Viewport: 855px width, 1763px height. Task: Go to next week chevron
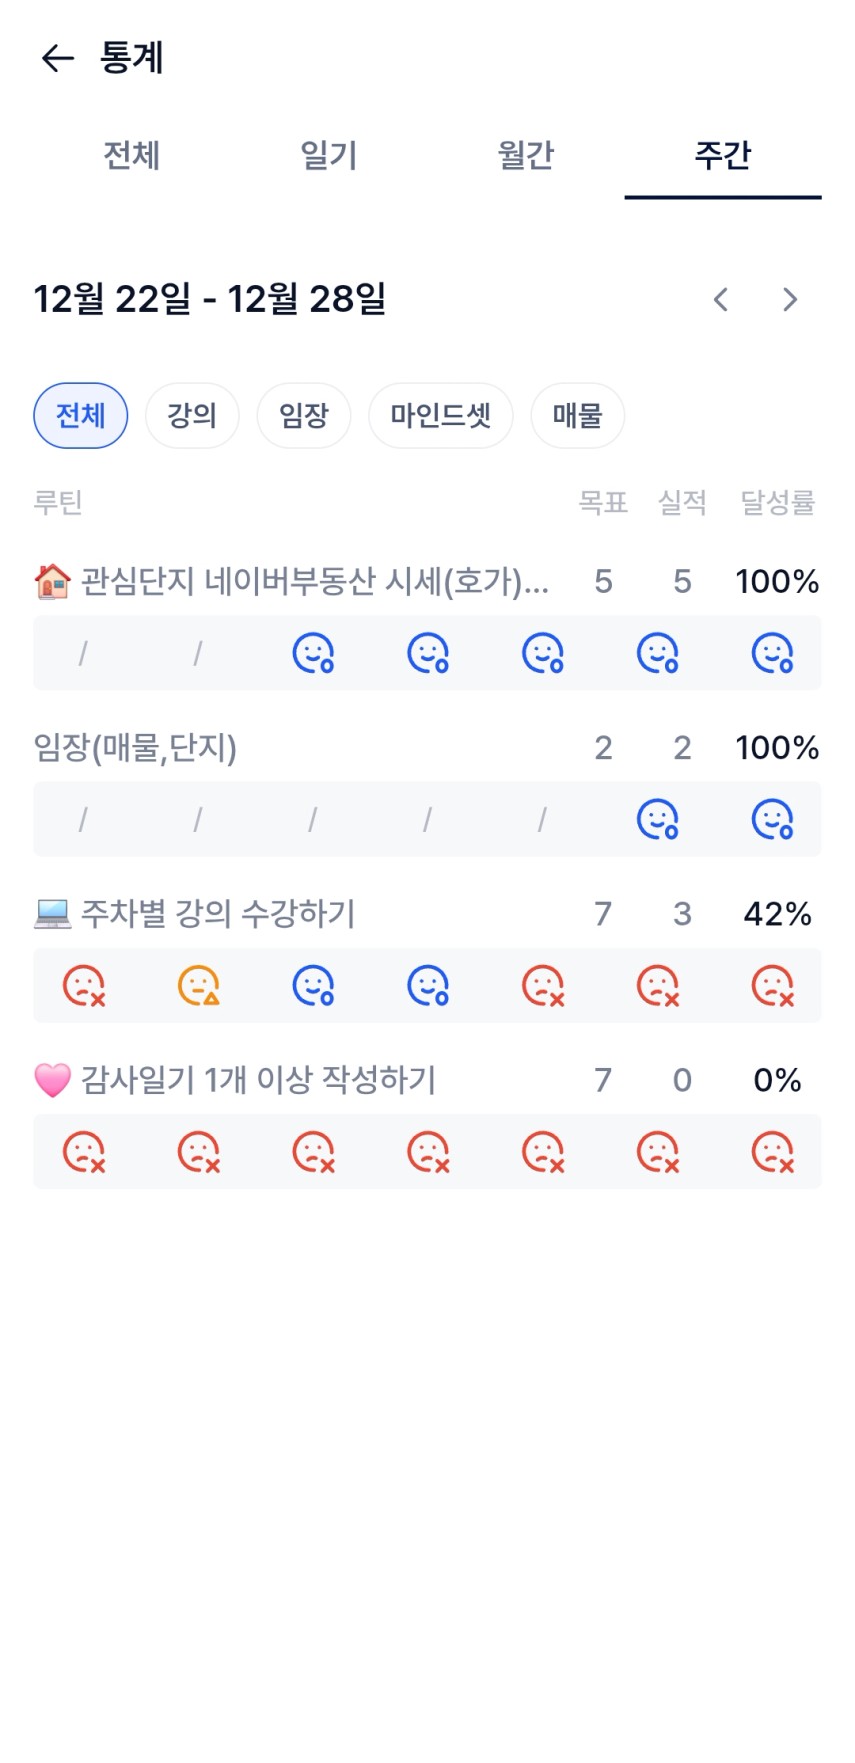[x=790, y=299]
